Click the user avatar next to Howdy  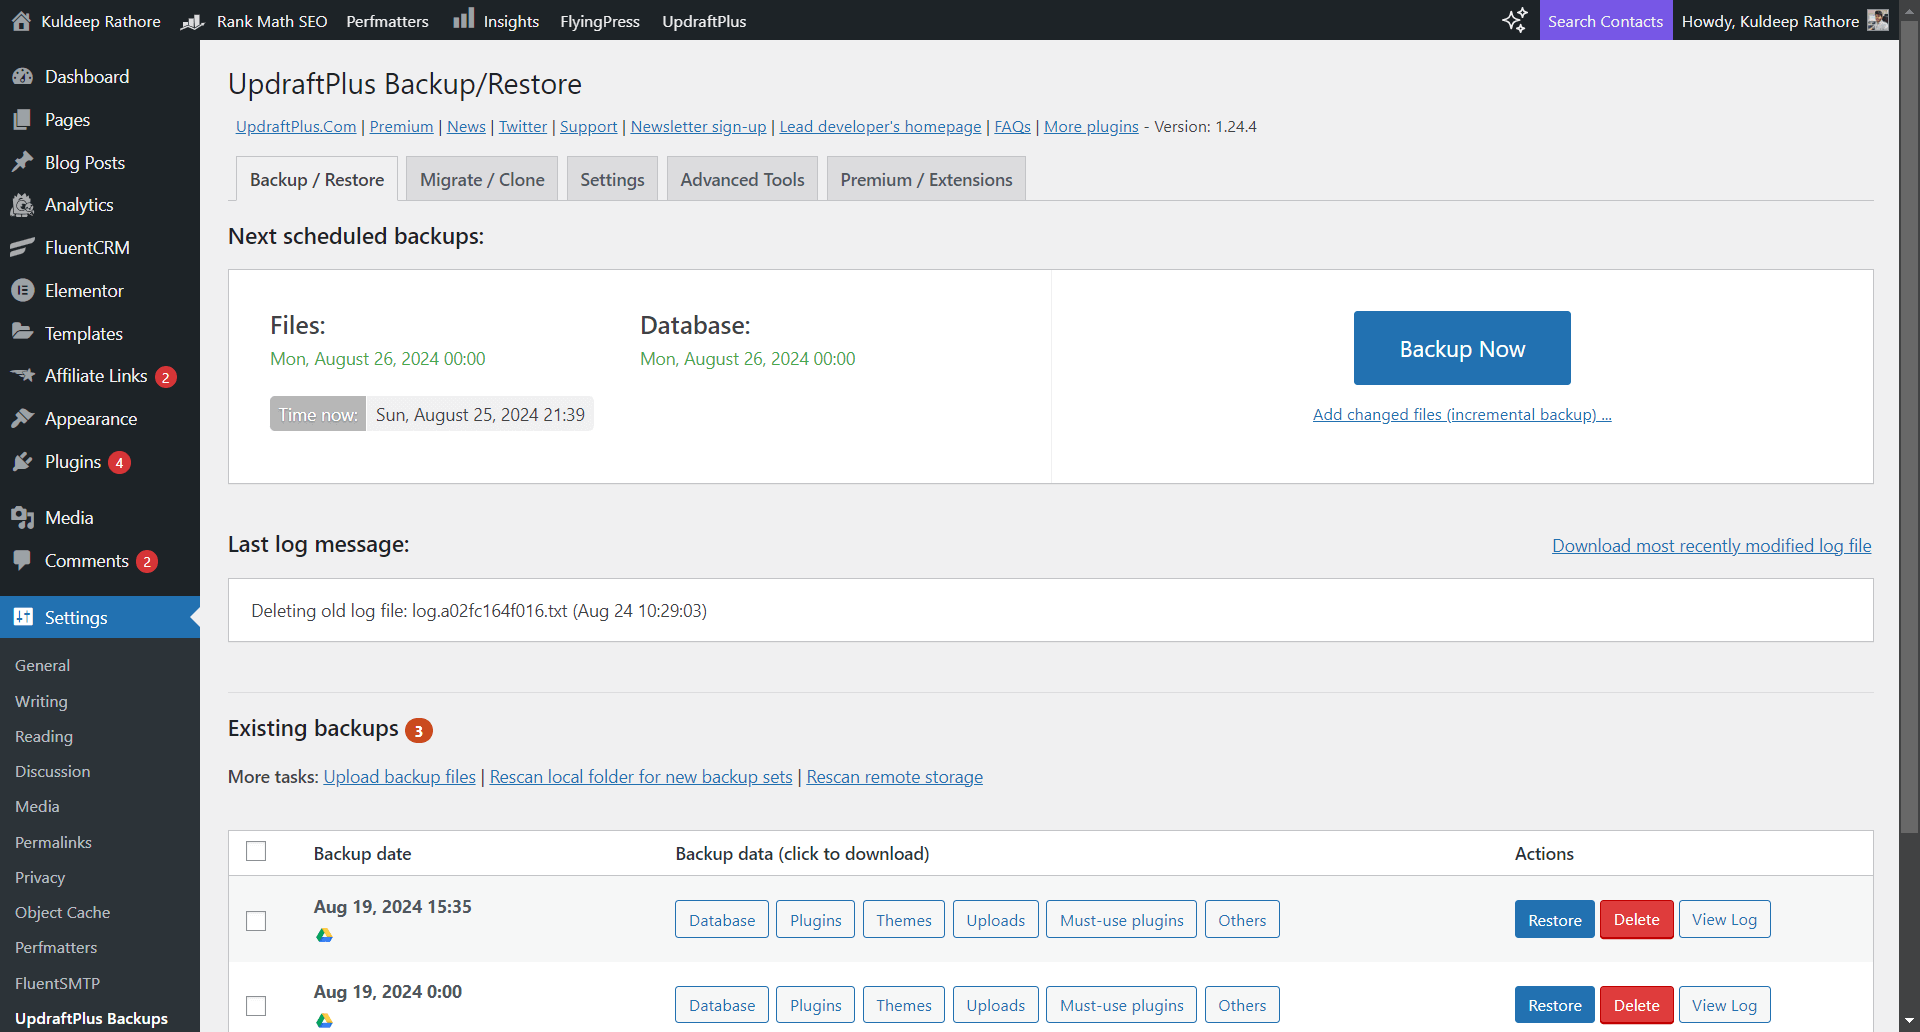(x=1878, y=20)
